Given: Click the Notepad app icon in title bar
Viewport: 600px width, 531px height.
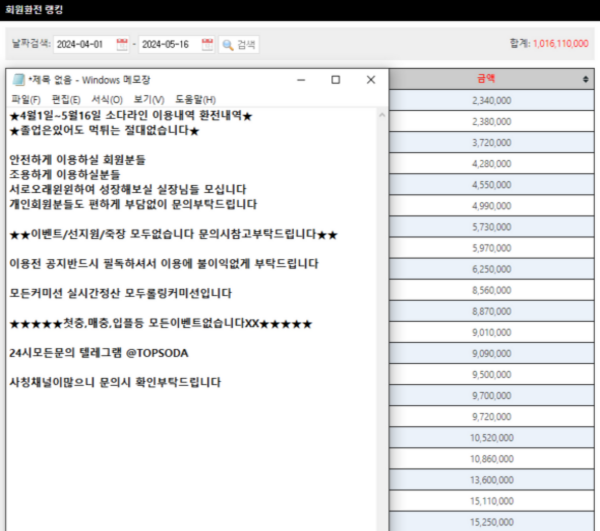Looking at the screenshot, I should 18,80.
